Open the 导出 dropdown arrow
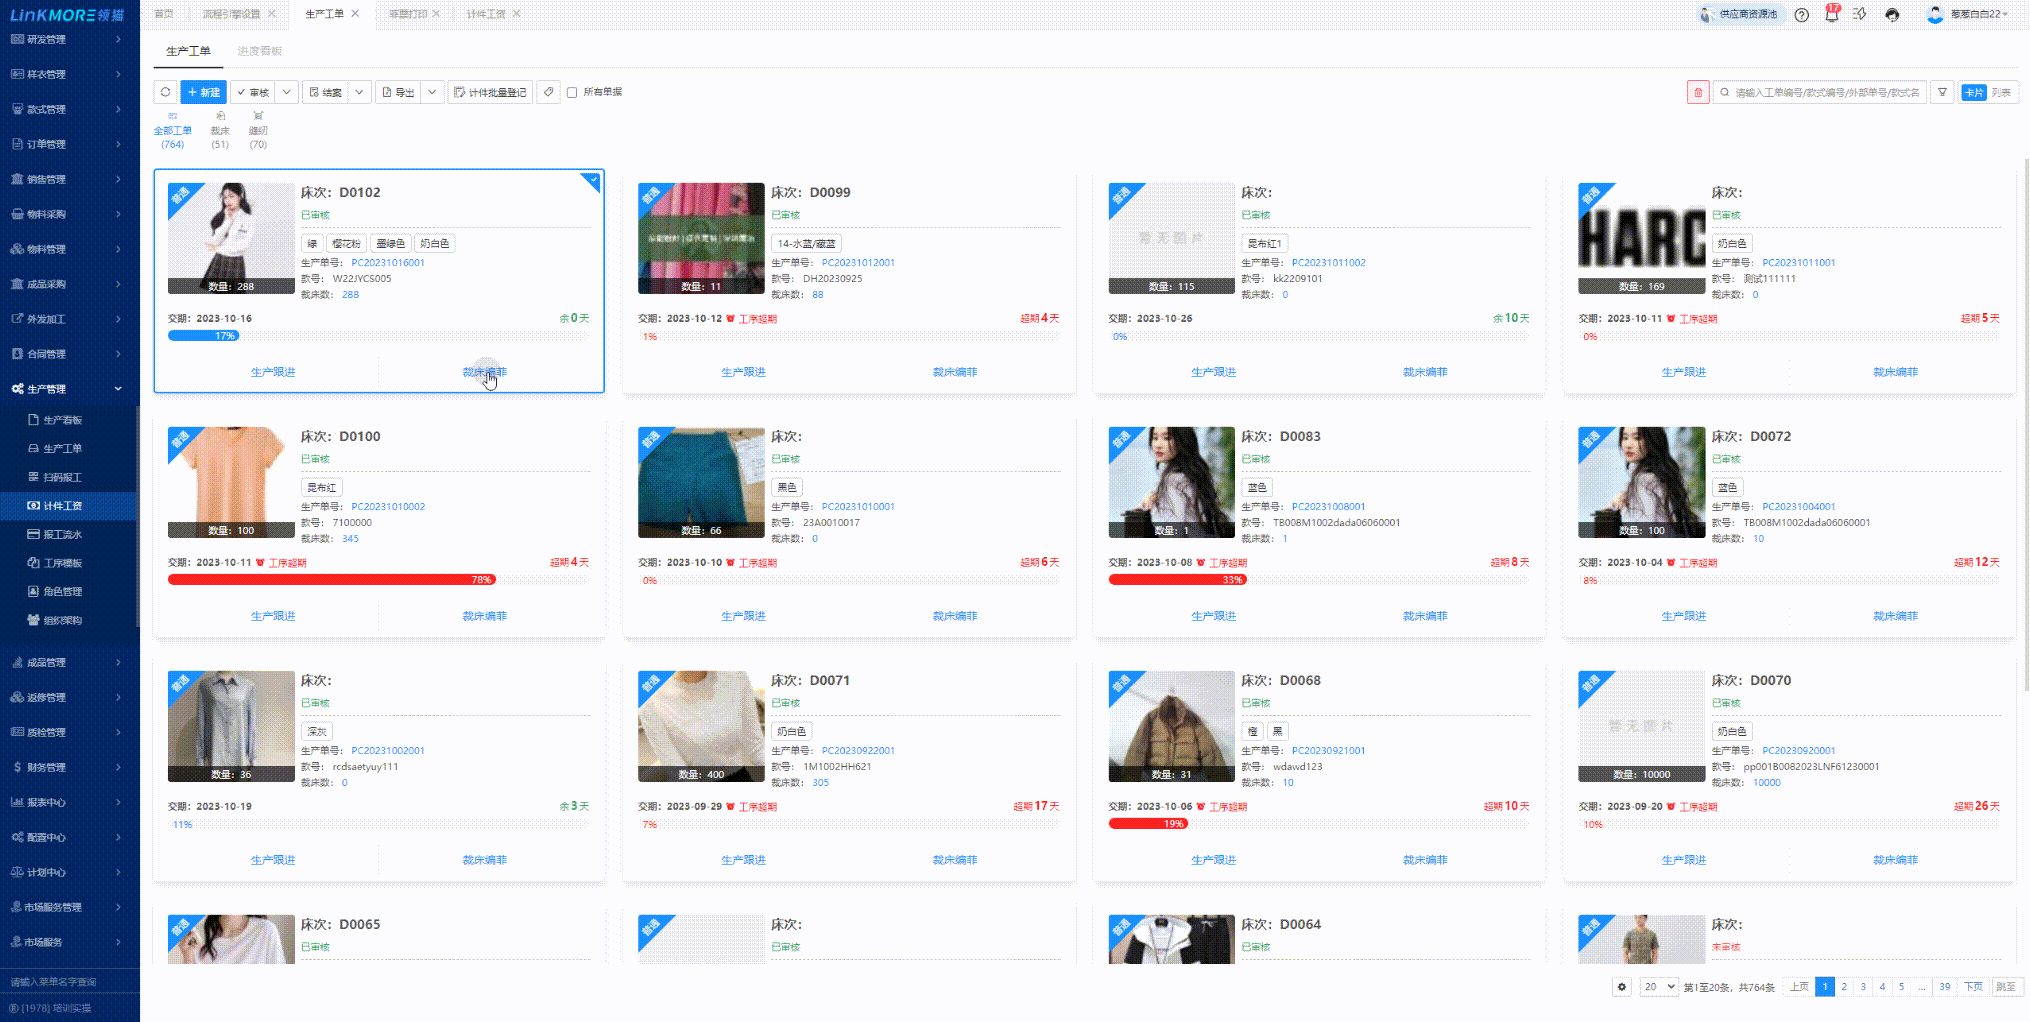Image resolution: width=2030 pixels, height=1022 pixels. tap(432, 92)
